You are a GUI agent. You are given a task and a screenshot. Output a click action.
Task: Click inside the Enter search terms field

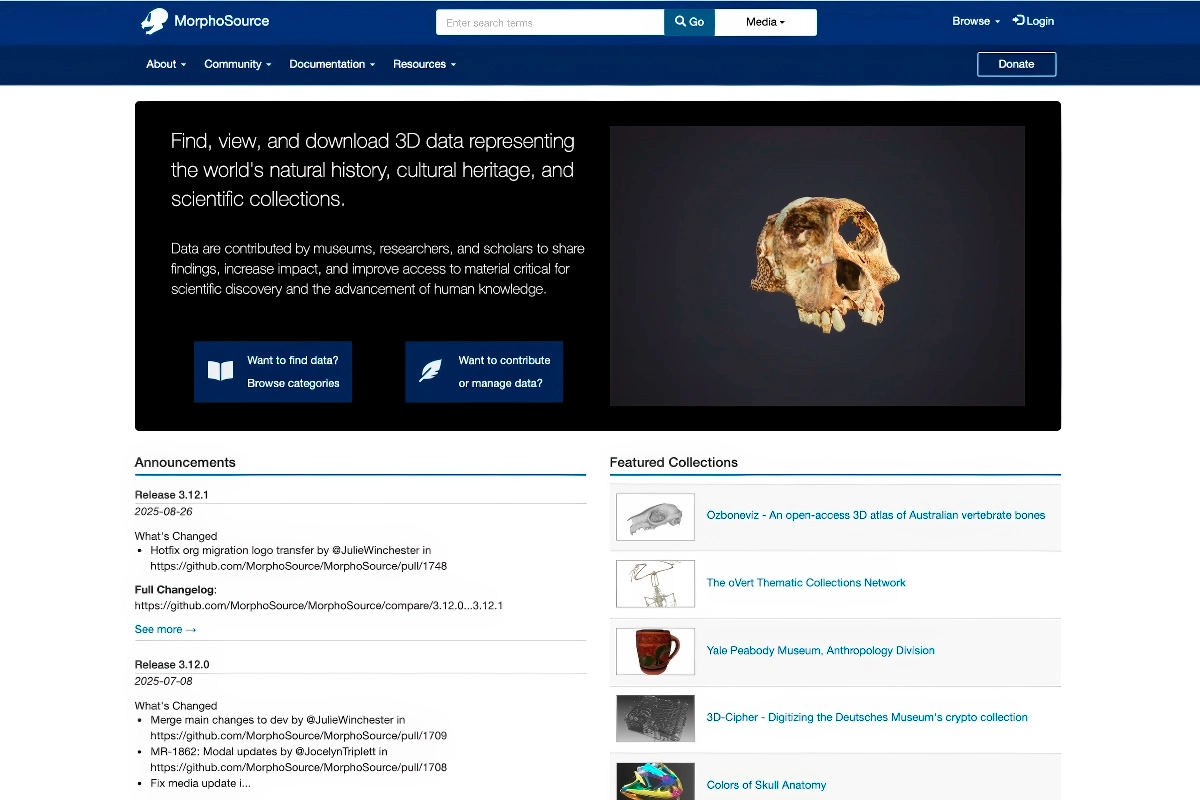coord(550,22)
